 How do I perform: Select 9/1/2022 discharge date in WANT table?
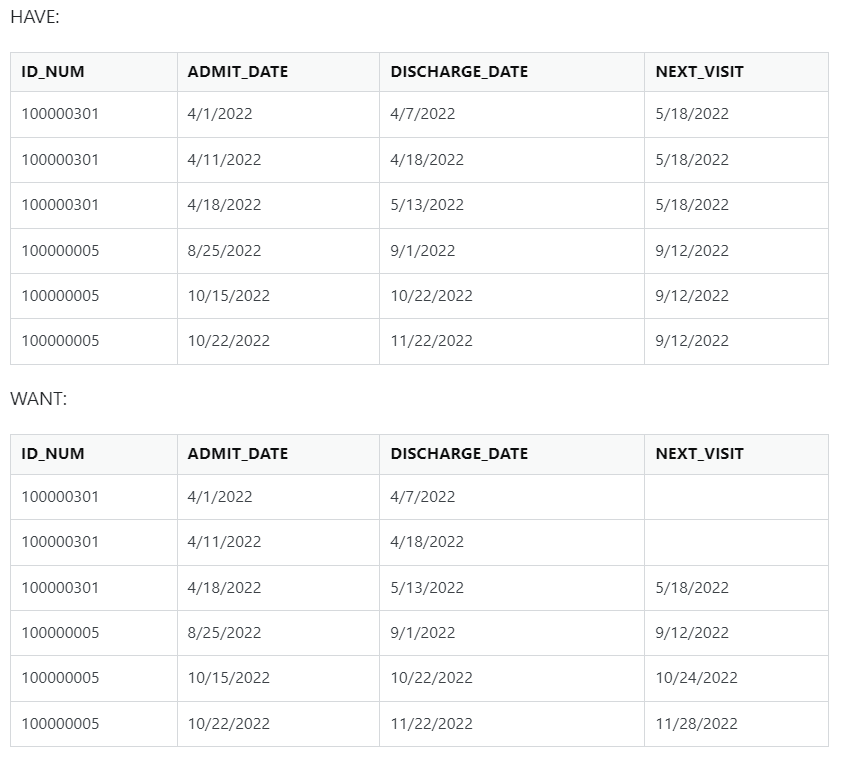pyautogui.click(x=422, y=633)
